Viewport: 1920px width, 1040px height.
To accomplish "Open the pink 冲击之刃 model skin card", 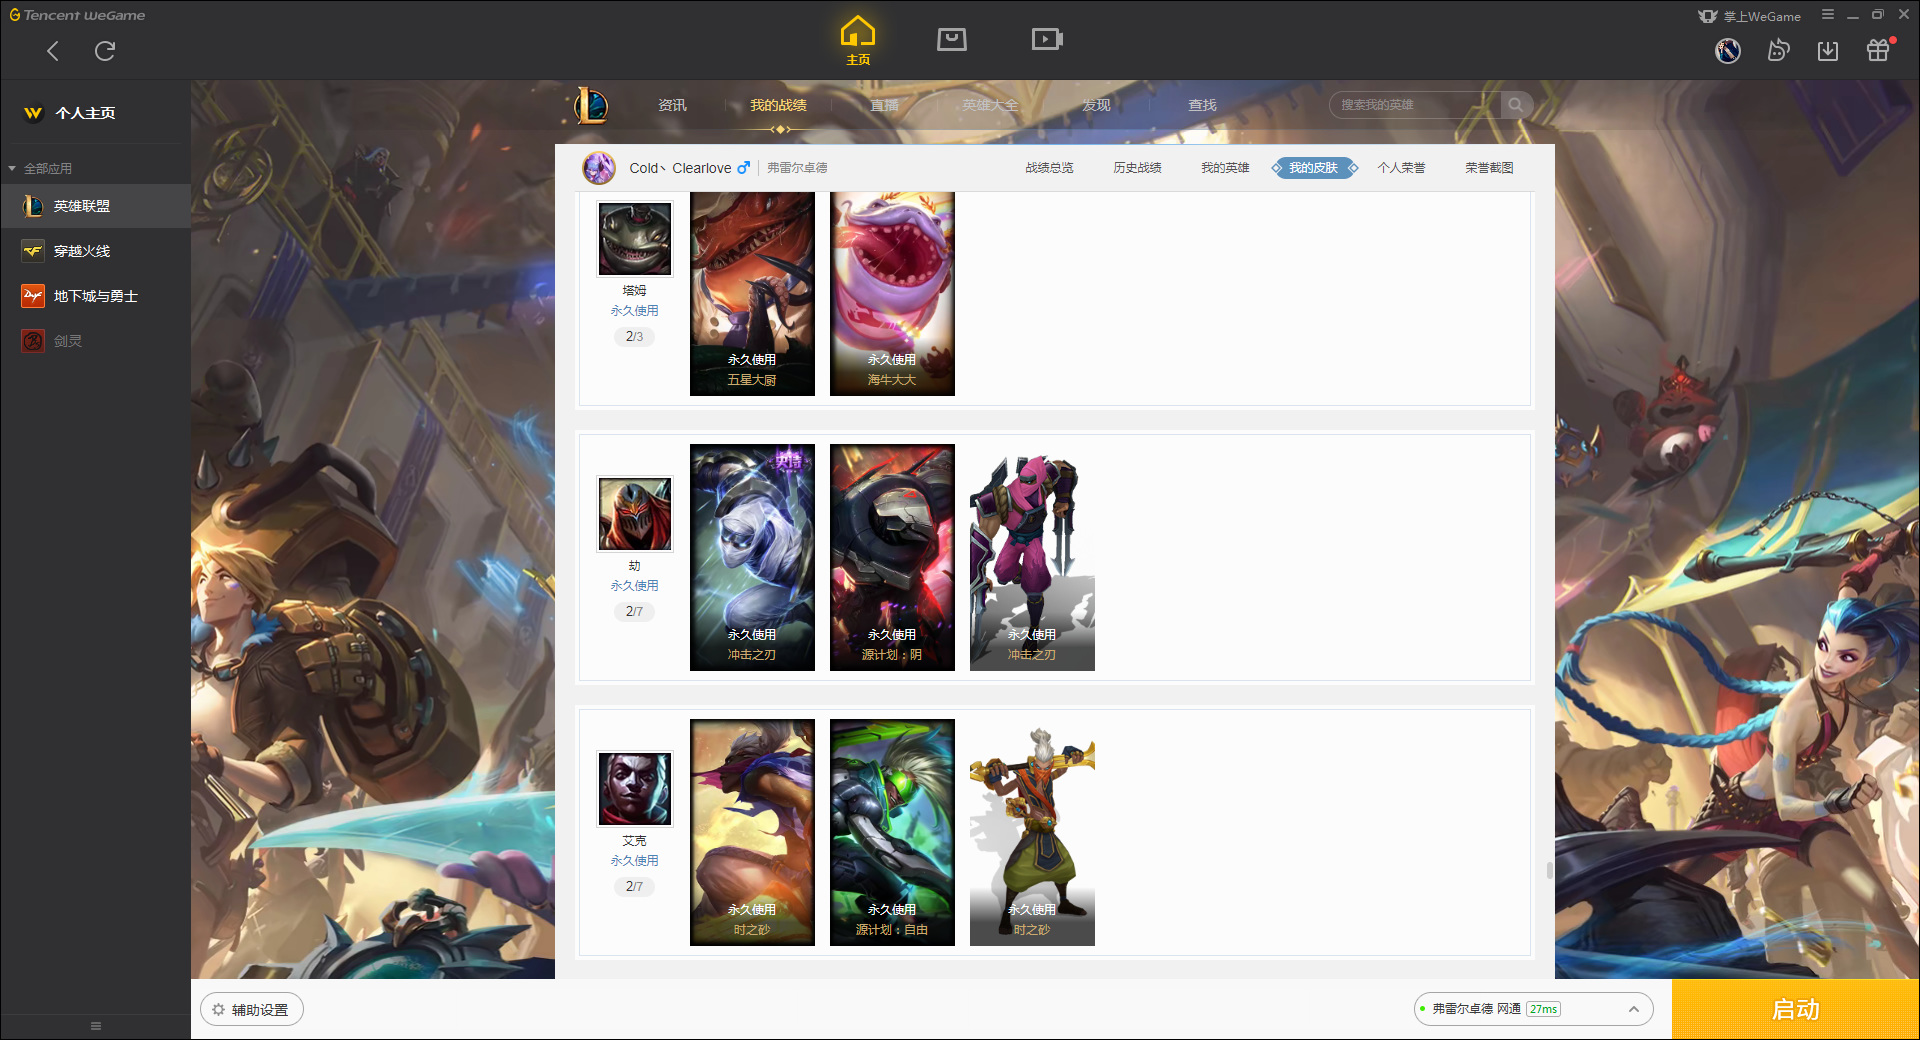I will [1032, 557].
